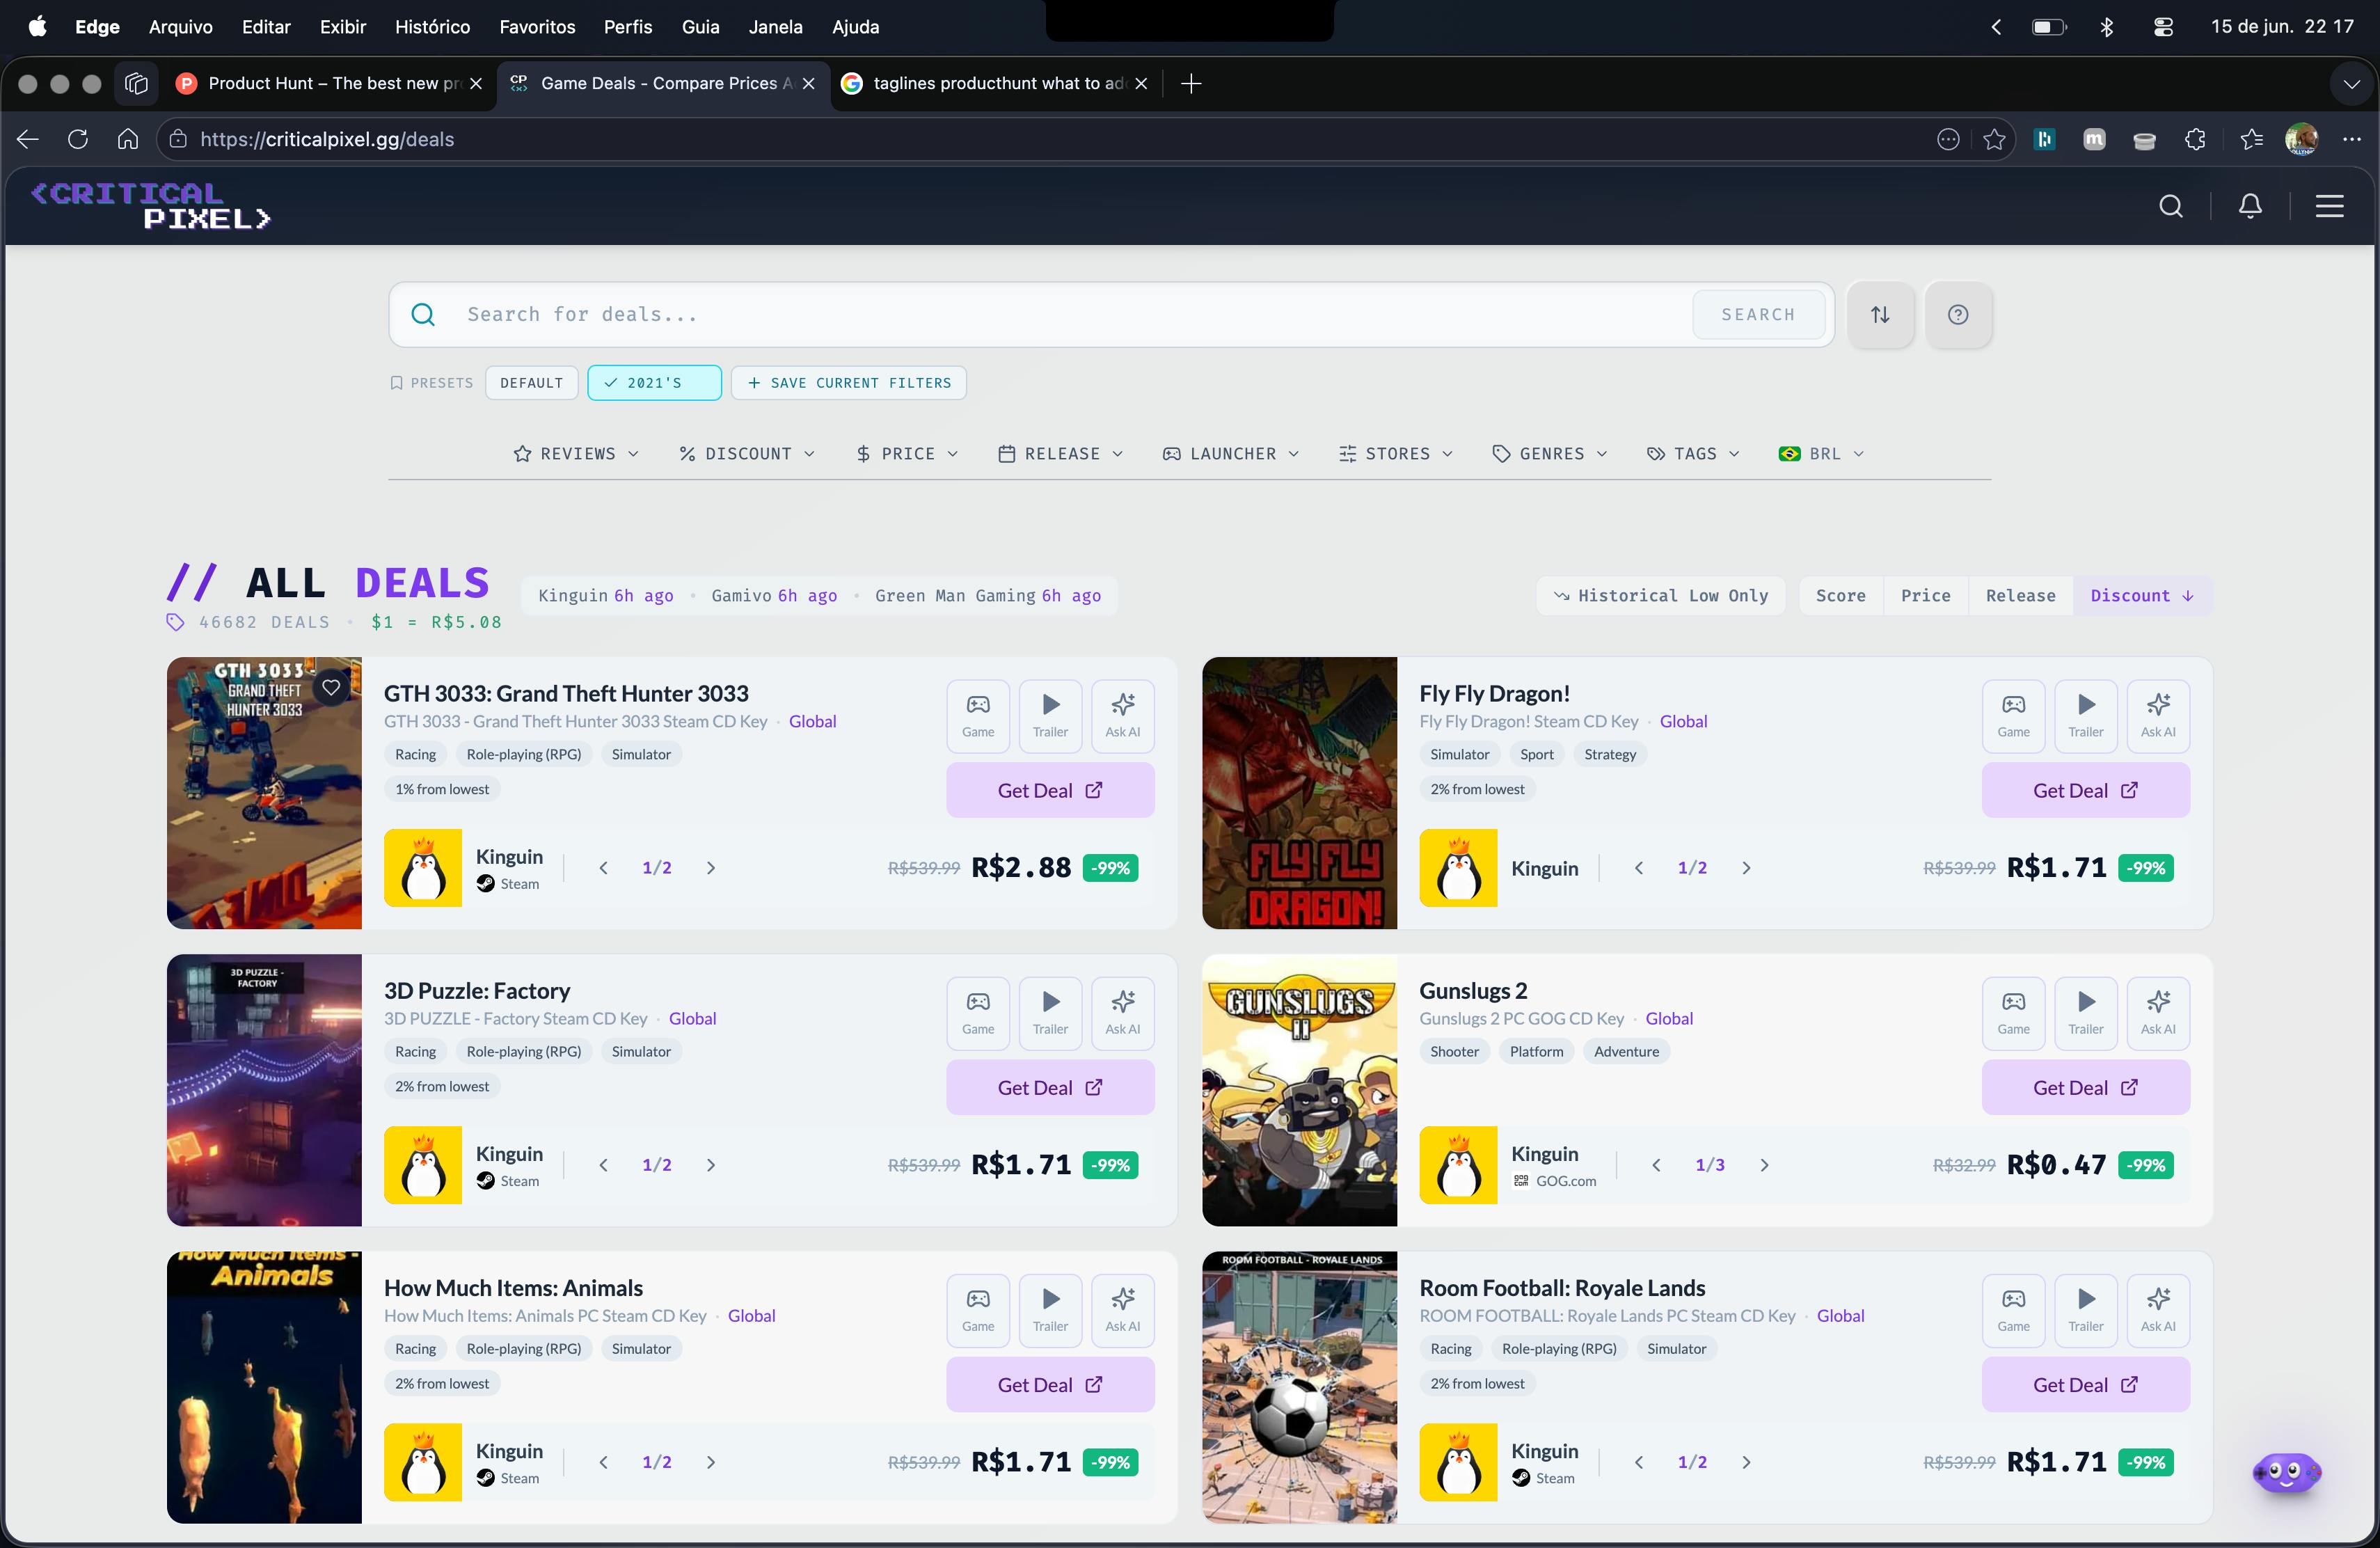This screenshot has width=2380, height=1548.
Task: Expand the LAUNCHER filter
Action: 1231,453
